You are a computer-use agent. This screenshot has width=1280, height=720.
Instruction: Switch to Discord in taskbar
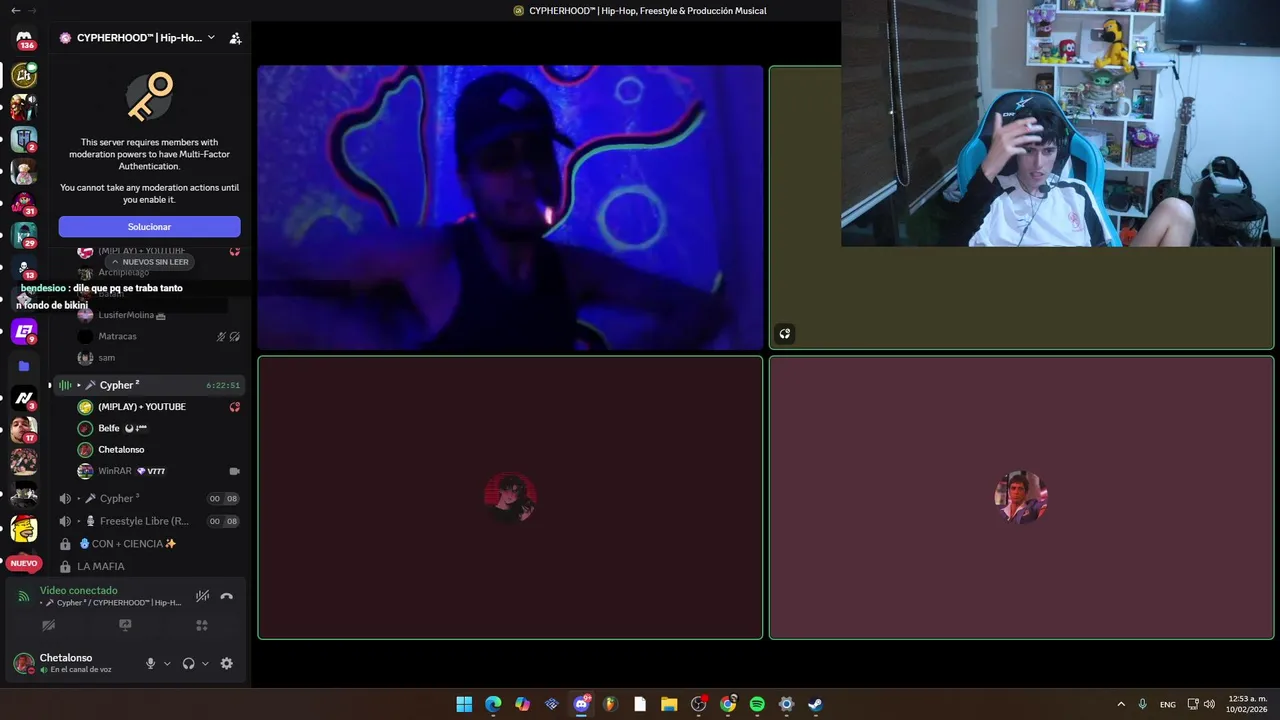point(581,704)
